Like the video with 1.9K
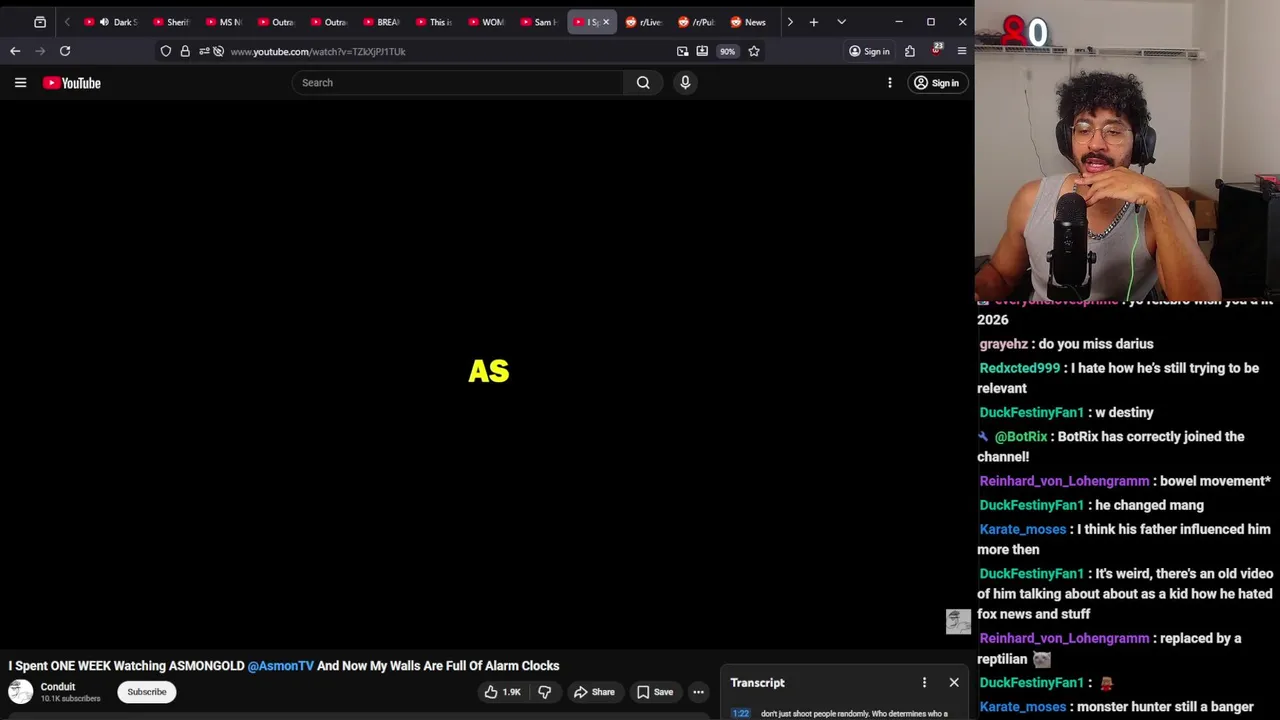 (x=503, y=692)
